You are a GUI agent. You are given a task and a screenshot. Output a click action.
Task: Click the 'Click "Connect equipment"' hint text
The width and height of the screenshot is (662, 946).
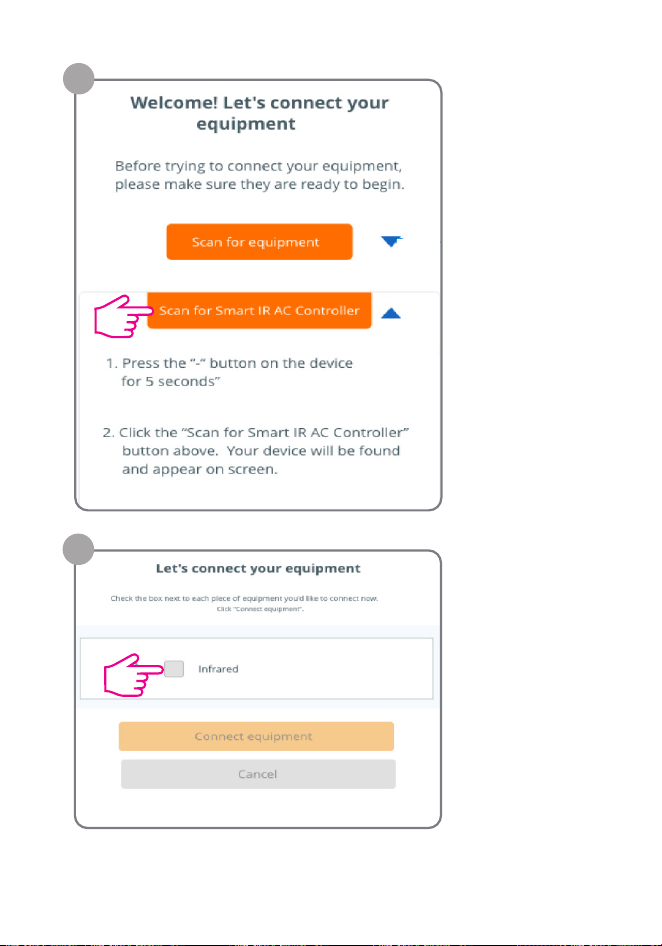260,609
